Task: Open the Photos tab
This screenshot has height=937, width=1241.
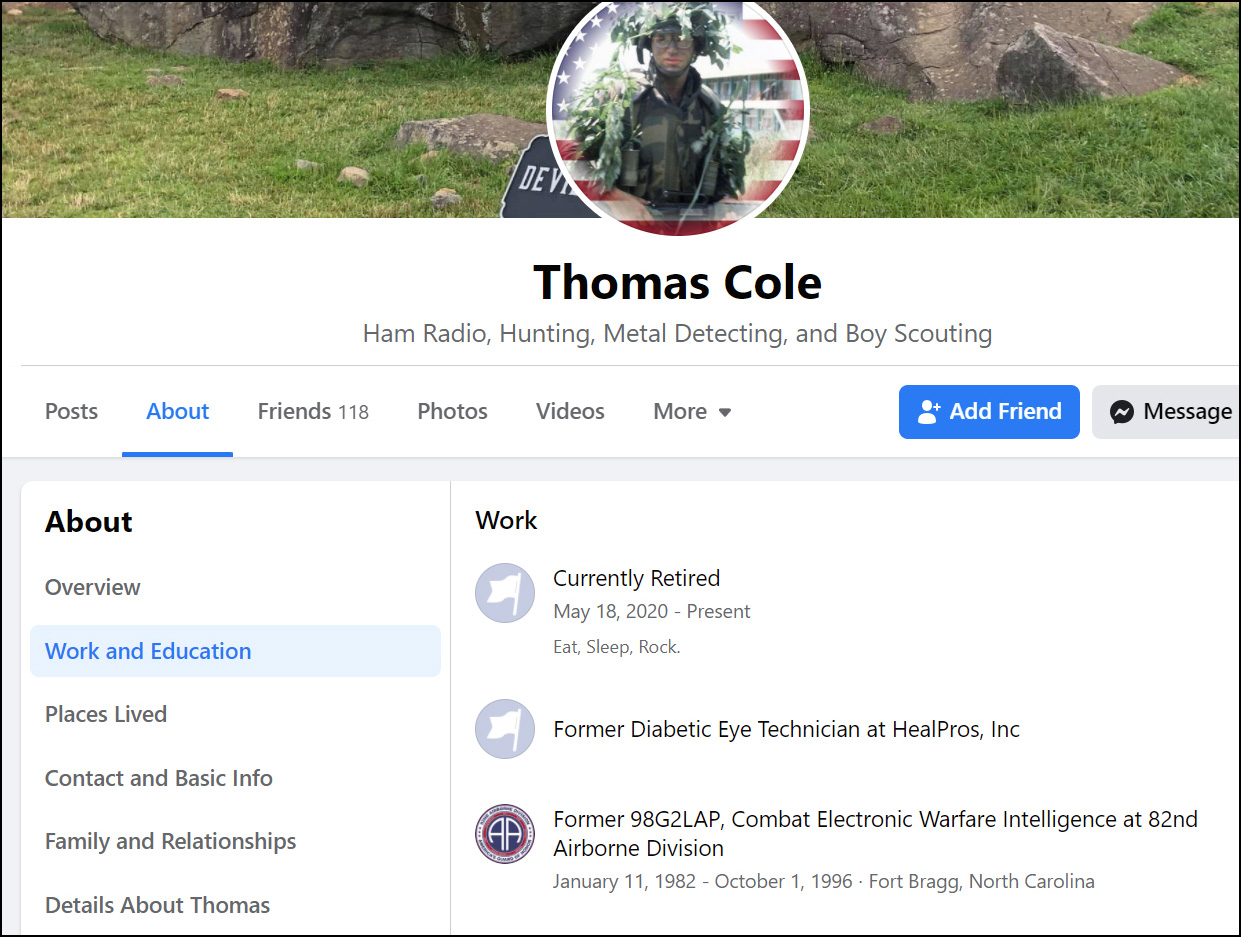Action: tap(452, 411)
